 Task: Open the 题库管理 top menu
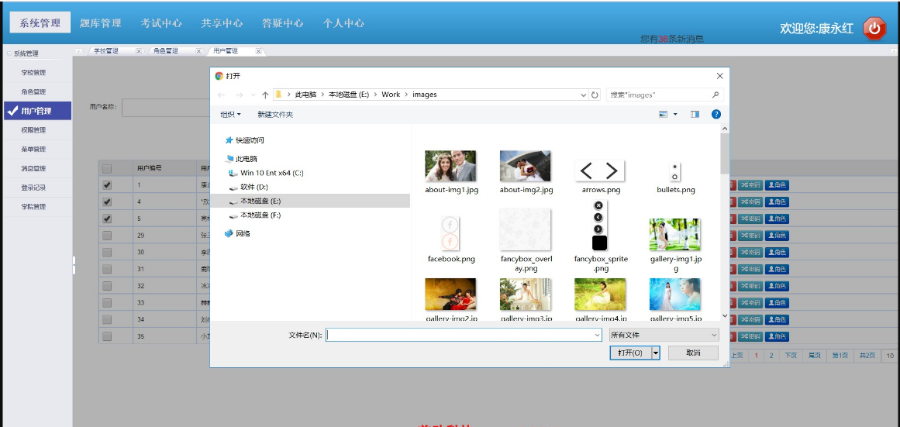[100, 24]
